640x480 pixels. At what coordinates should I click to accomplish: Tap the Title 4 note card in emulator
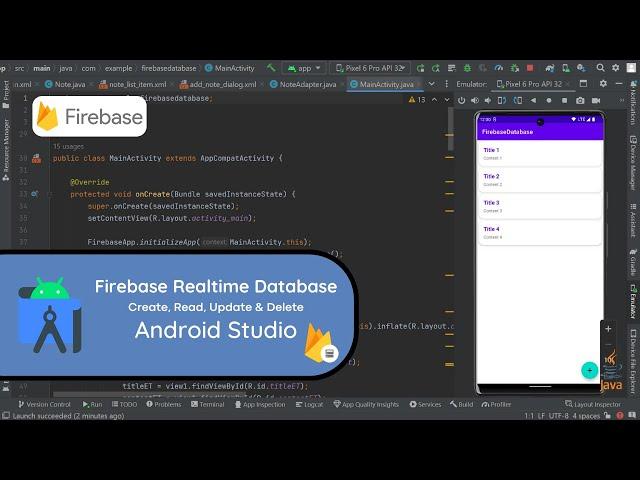540,233
